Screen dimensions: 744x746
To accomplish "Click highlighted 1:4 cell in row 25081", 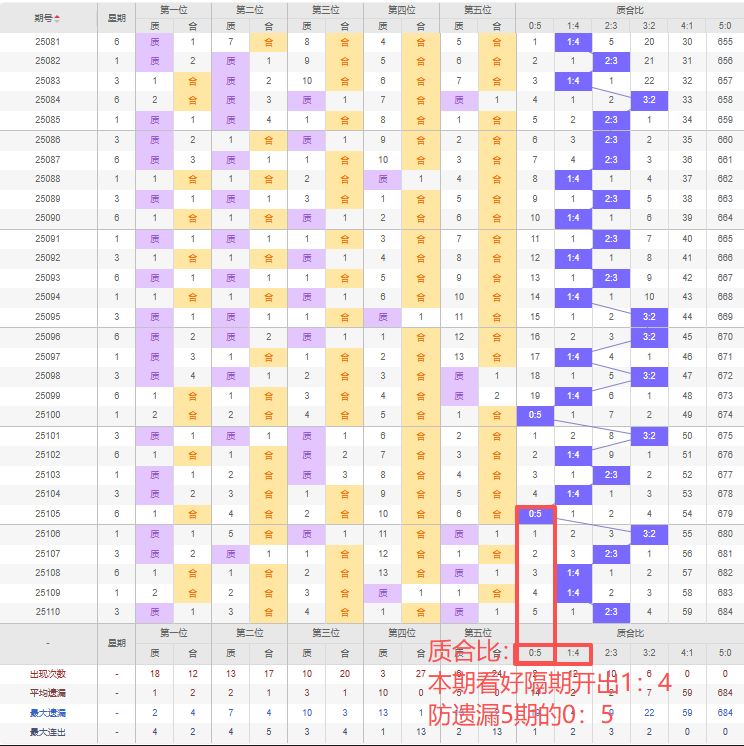I will pyautogui.click(x=573, y=42).
